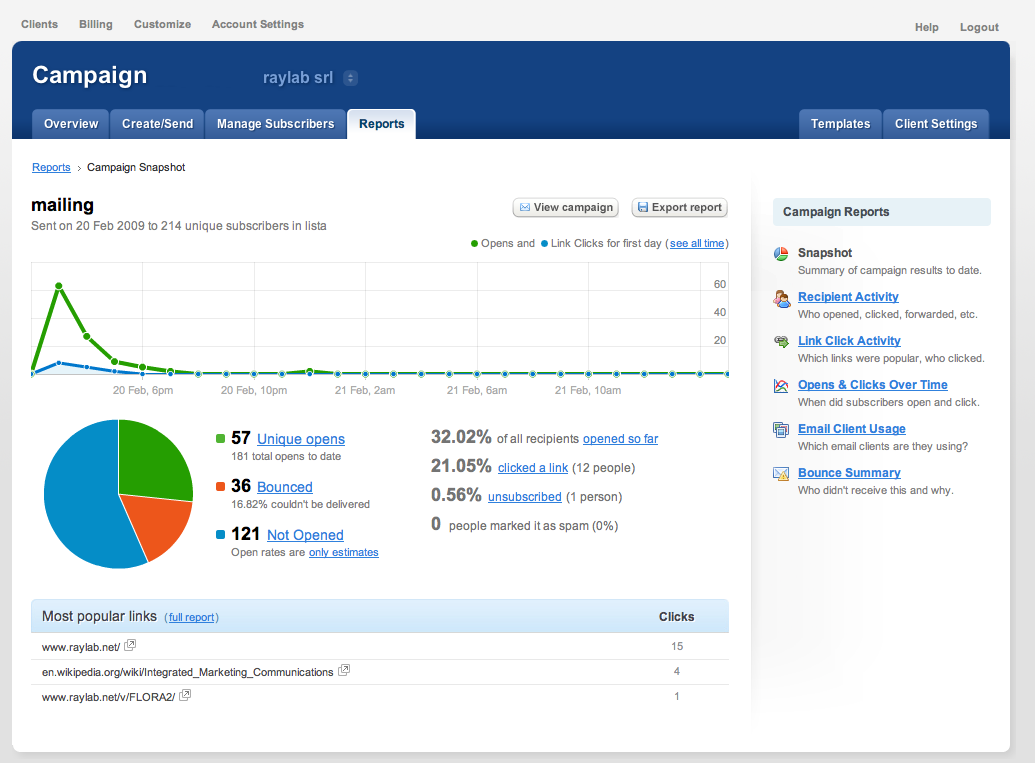The width and height of the screenshot is (1035, 763).
Task: Click the Snapshot pie chart icon in sidebar
Action: (781, 254)
